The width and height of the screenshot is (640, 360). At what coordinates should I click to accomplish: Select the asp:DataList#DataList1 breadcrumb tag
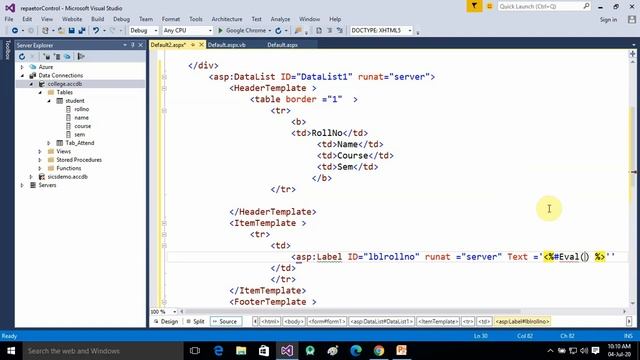coord(381,322)
